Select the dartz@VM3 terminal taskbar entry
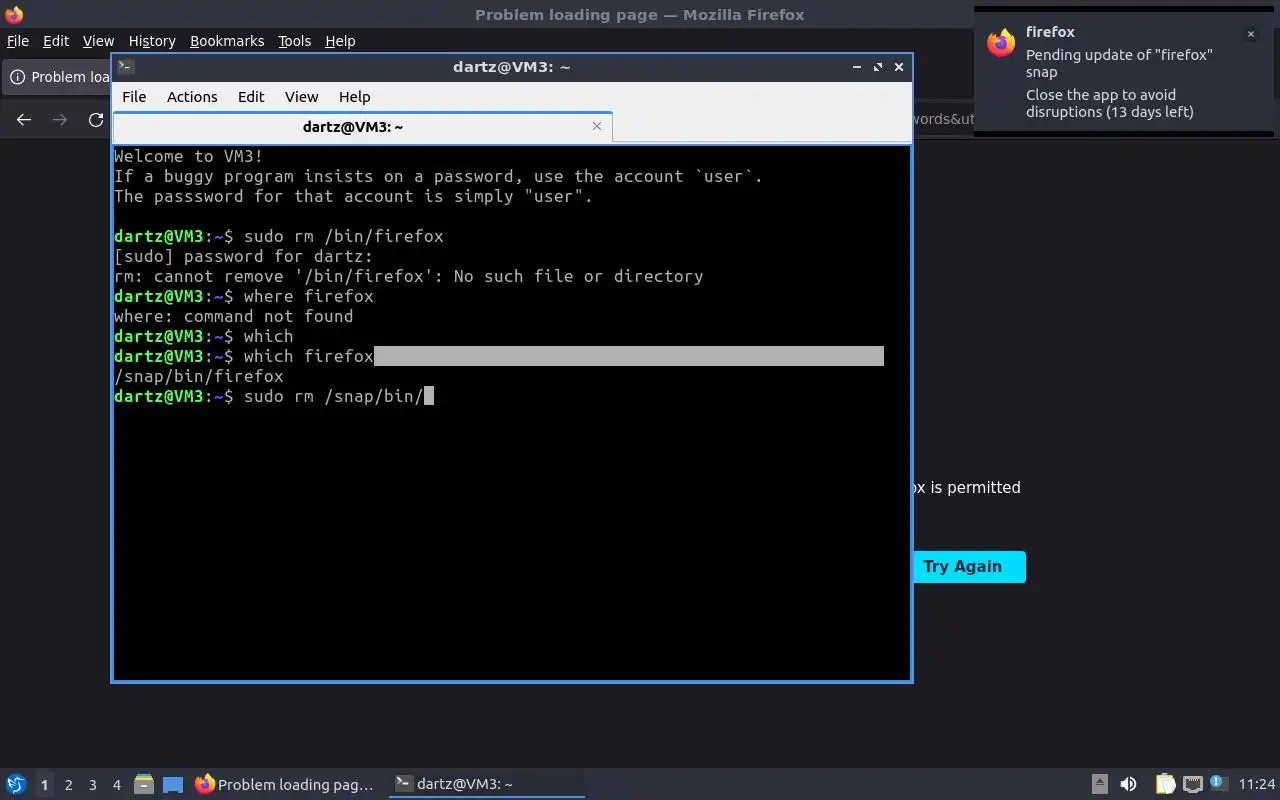 pos(486,784)
